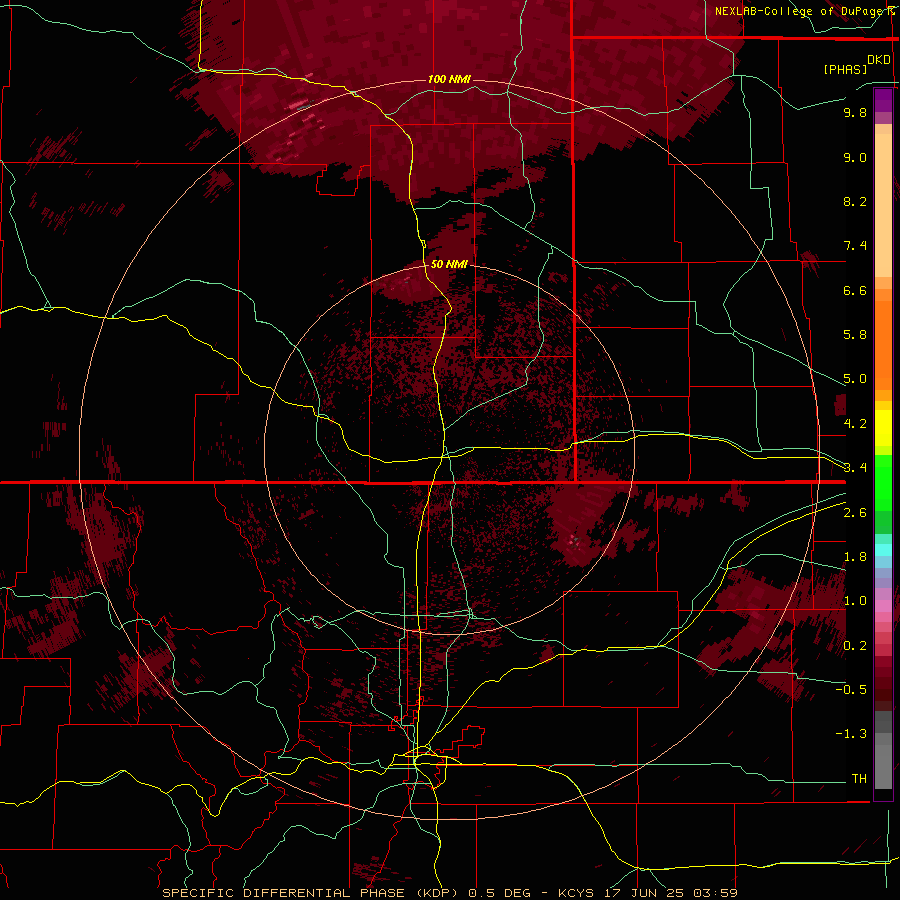Pick the purple swatch atop the color bar
Image resolution: width=900 pixels, height=900 pixels.
[x=883, y=100]
